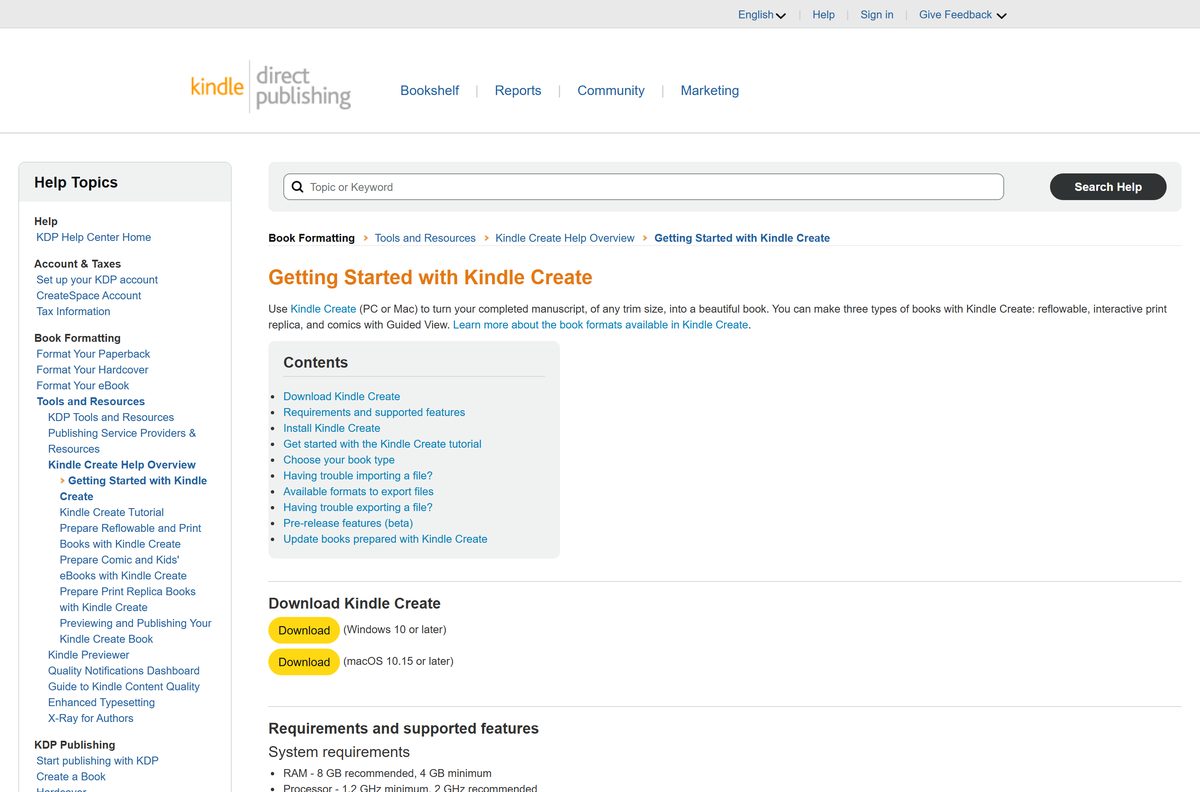Collapse Kindle Create Help Overview sidebar item
This screenshot has width=1200, height=792.
(122, 465)
